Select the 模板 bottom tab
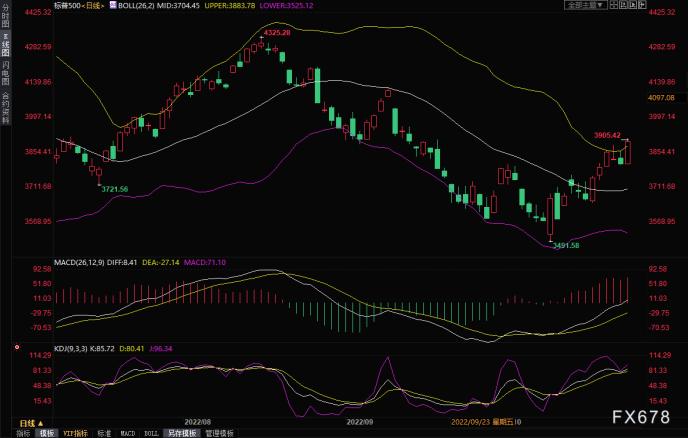688x438 pixels. [x=47, y=433]
